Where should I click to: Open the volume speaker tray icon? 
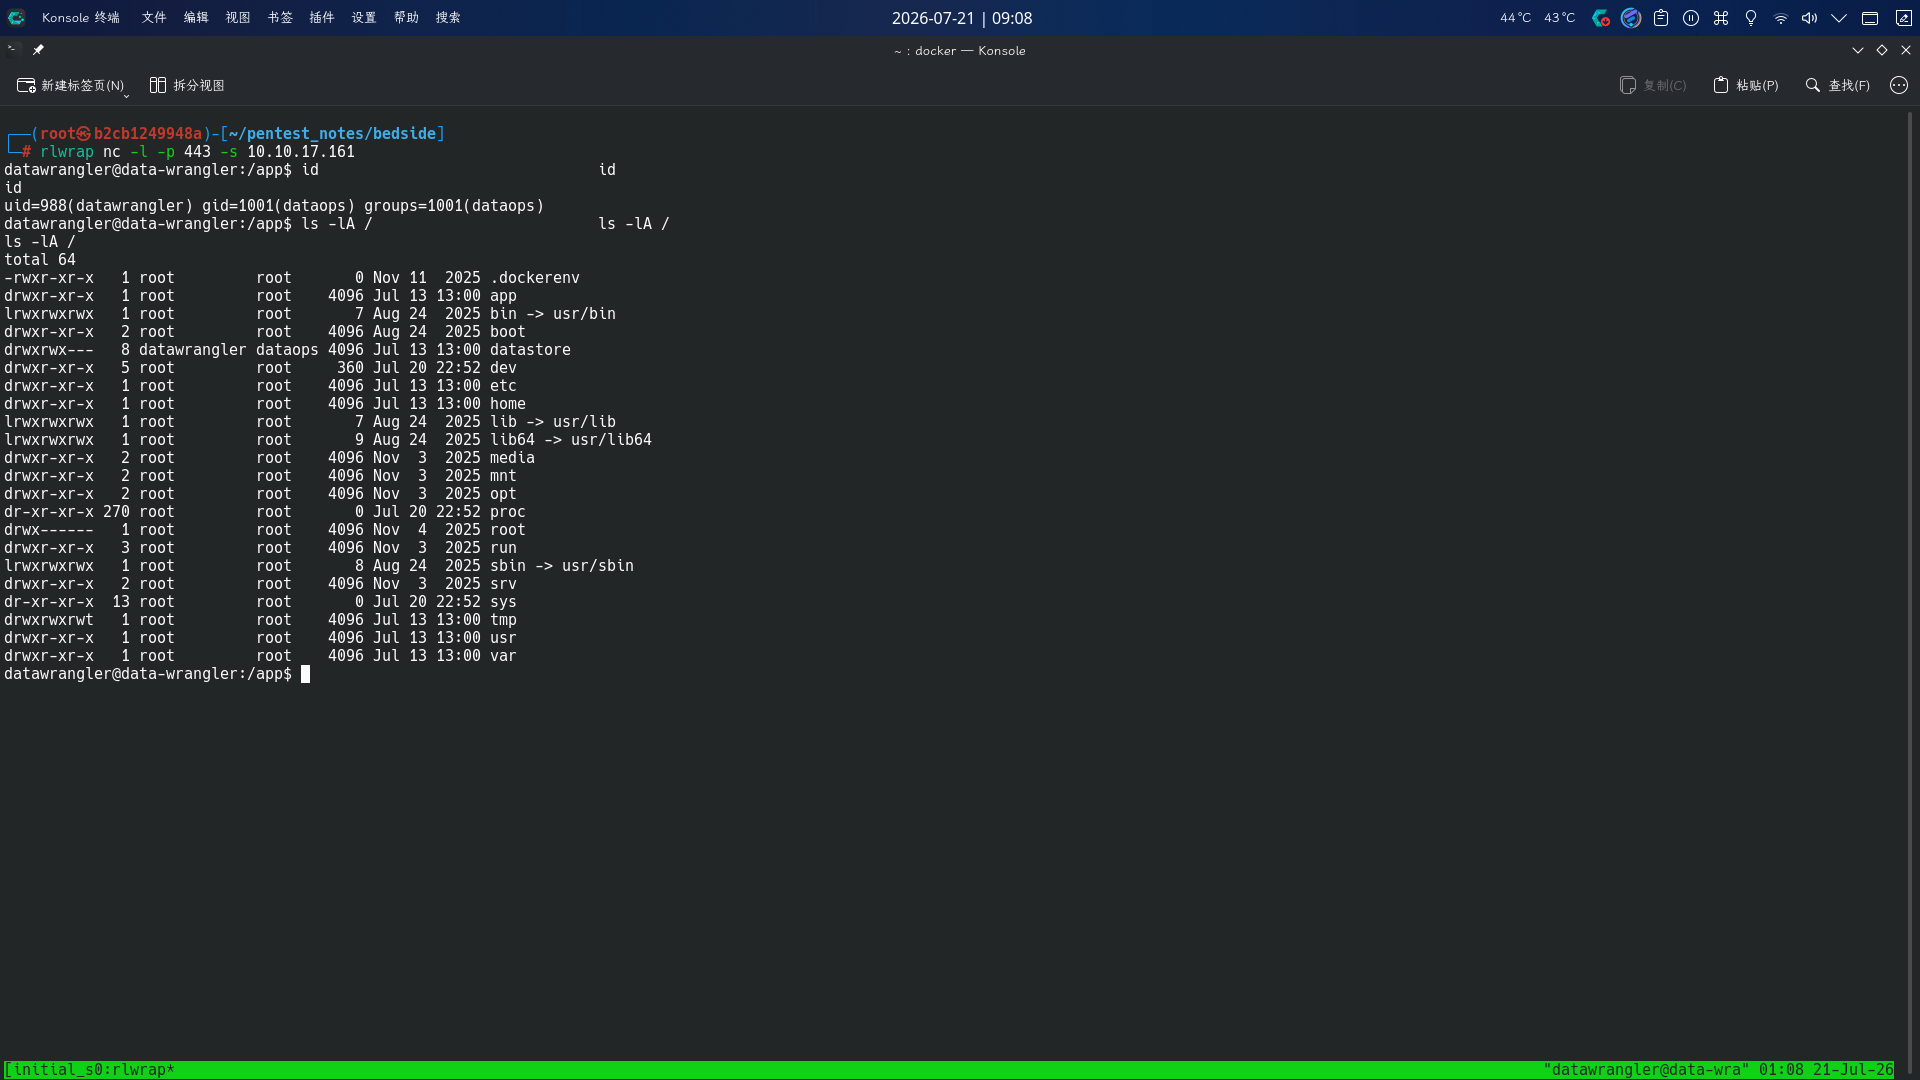point(1810,18)
